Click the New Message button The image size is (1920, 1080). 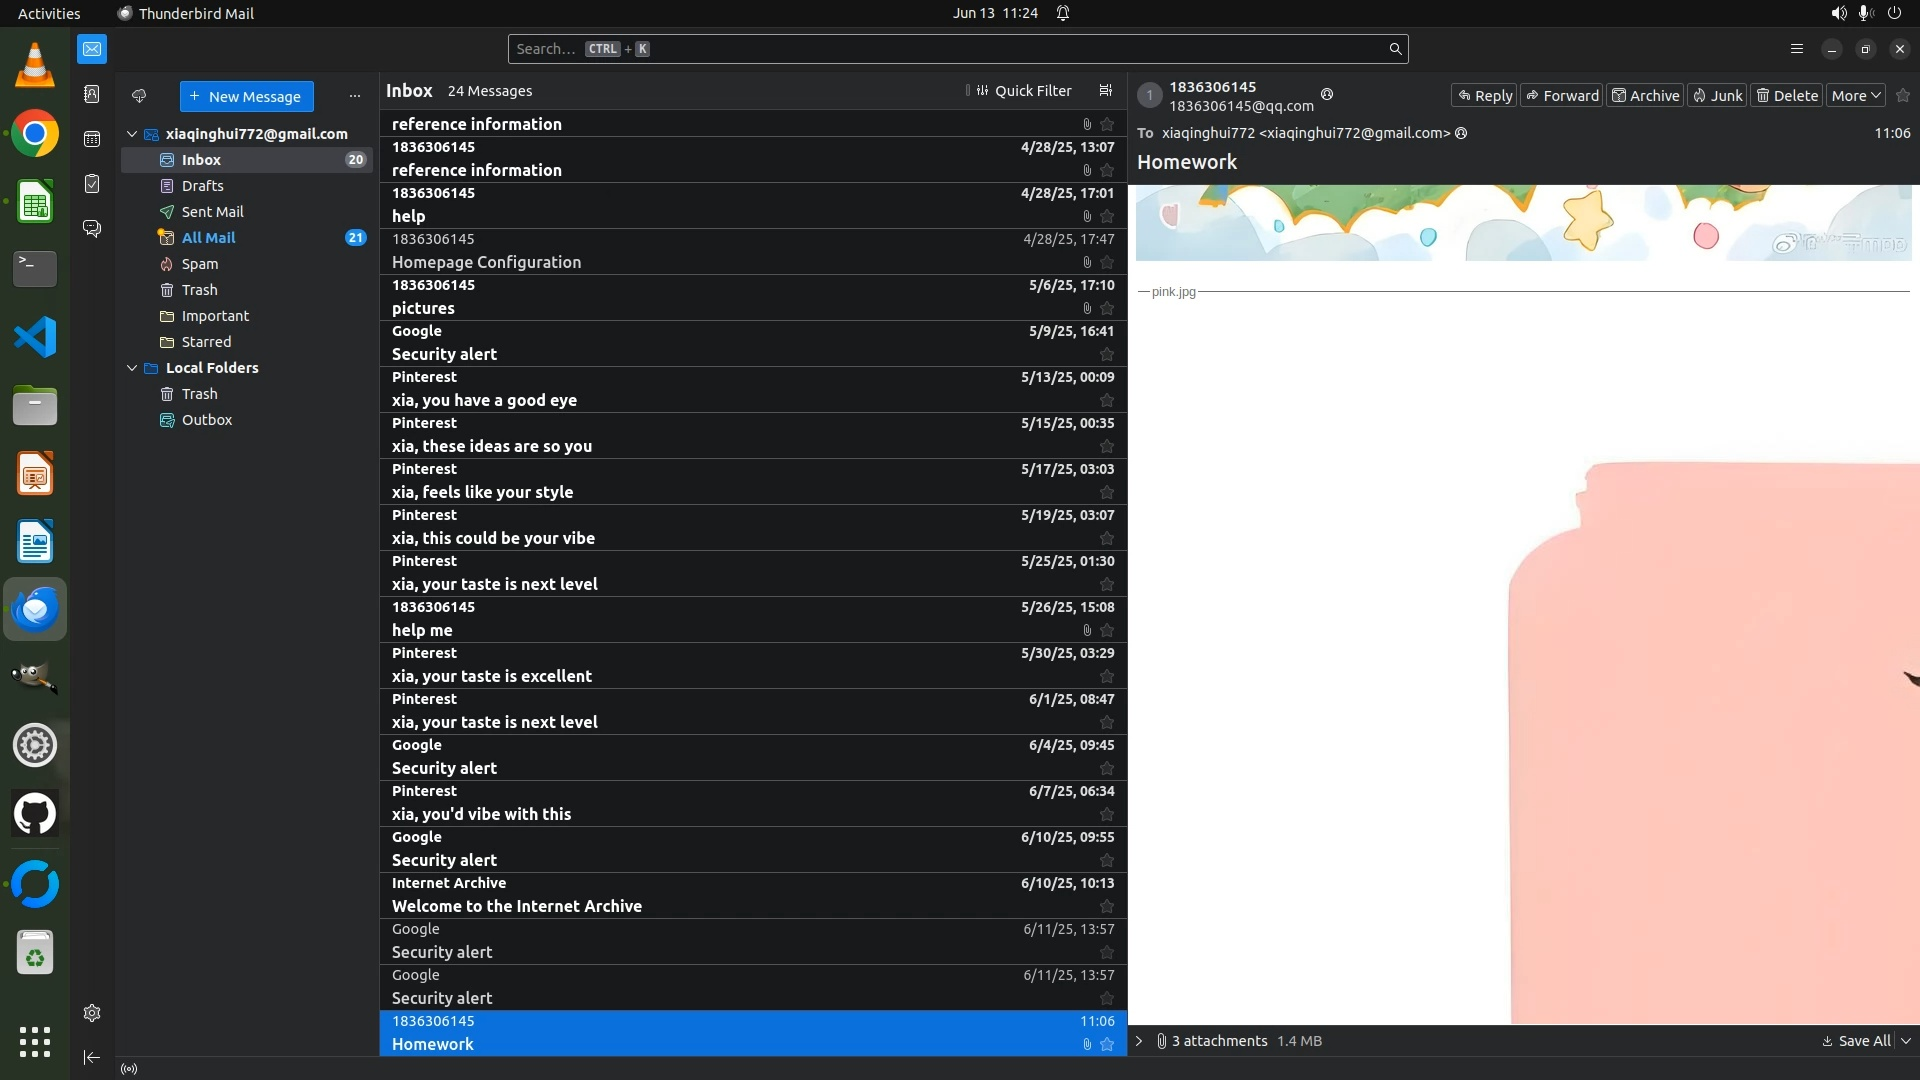click(x=246, y=97)
